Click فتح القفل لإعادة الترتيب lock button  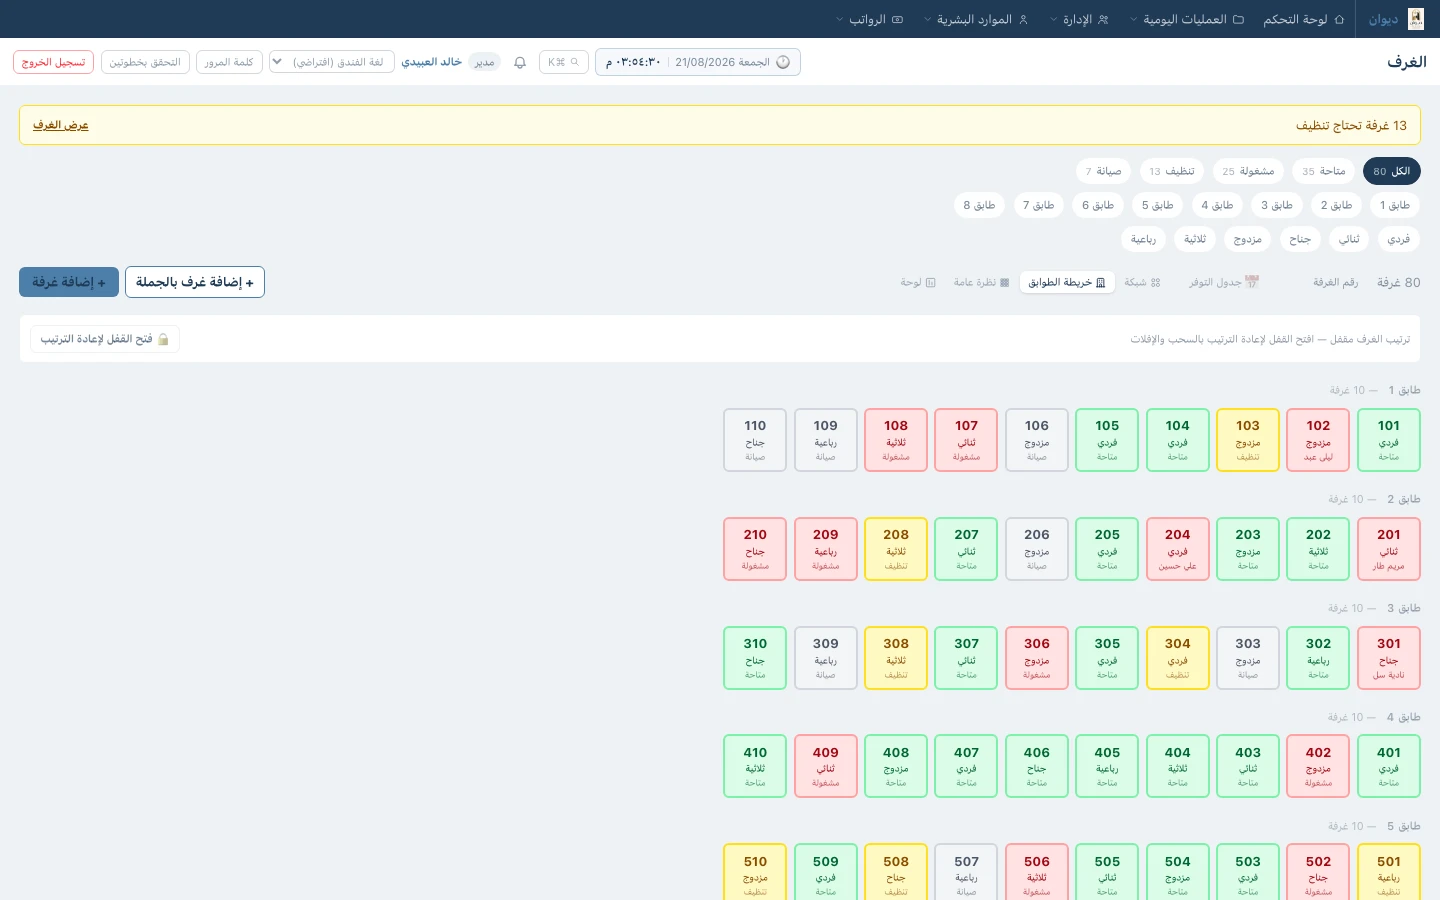(105, 339)
